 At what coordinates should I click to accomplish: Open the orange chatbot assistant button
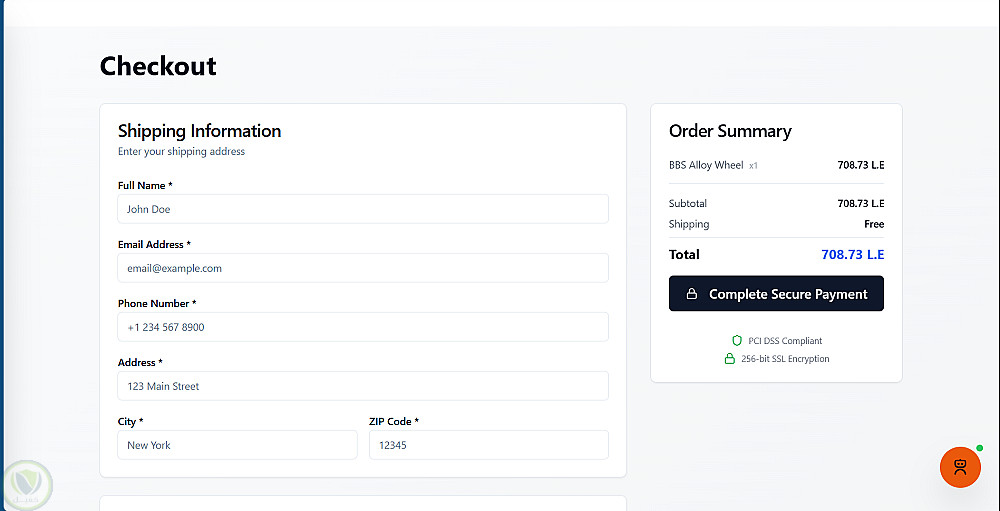[960, 467]
